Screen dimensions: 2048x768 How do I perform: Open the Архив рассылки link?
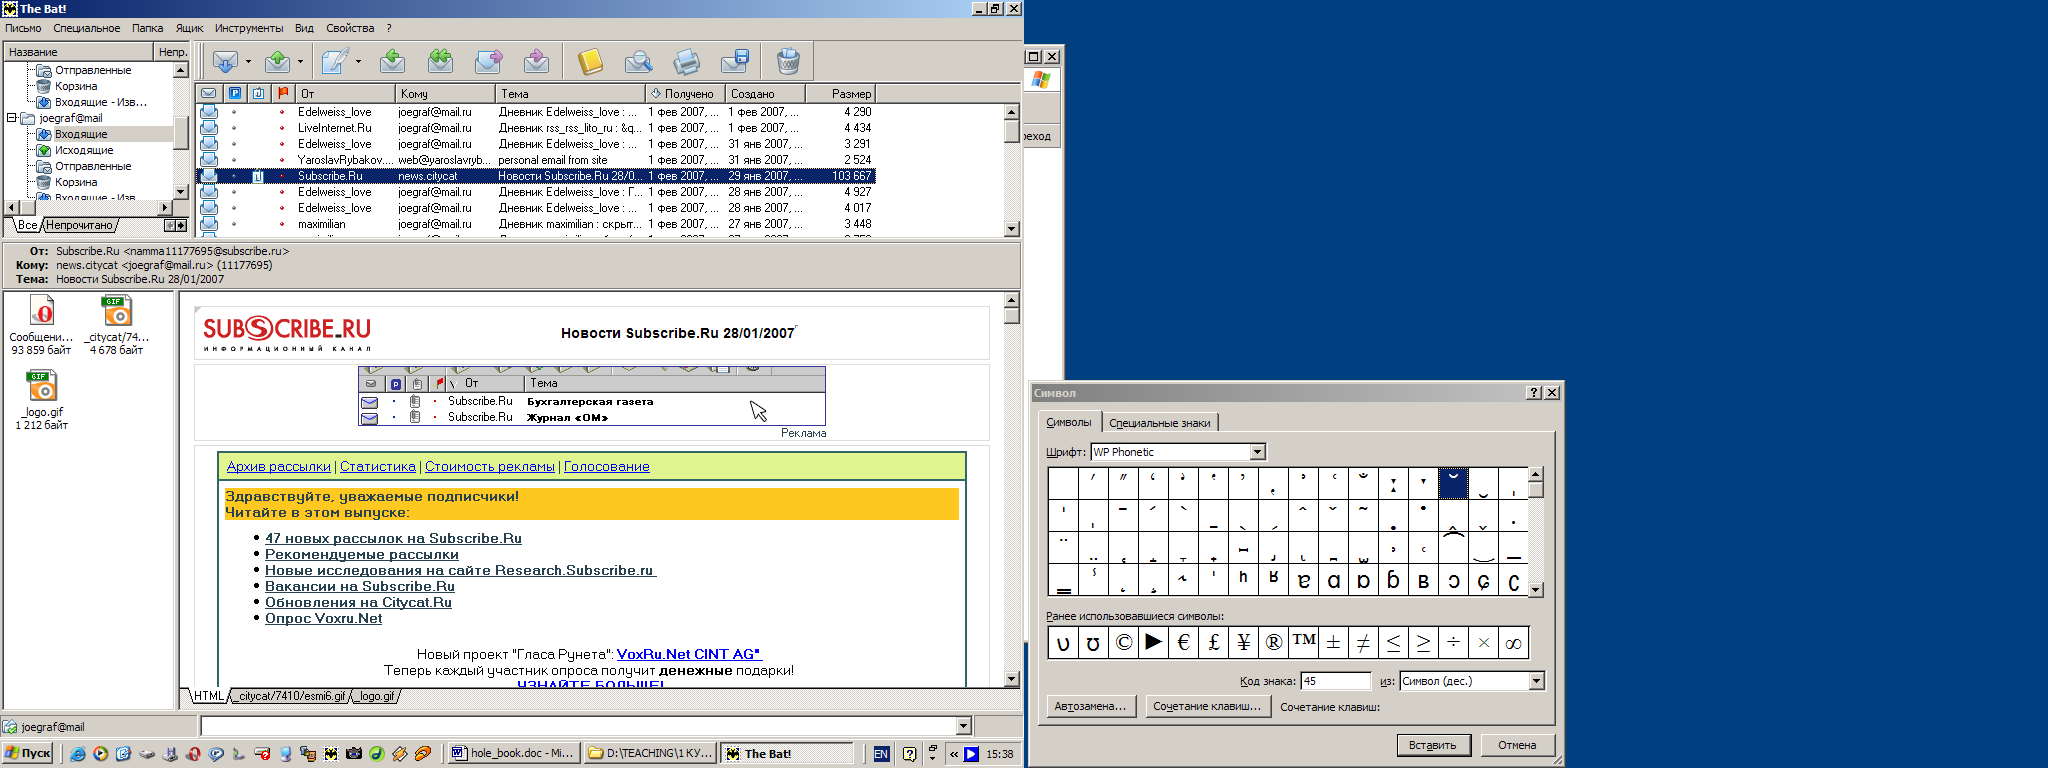click(x=278, y=466)
